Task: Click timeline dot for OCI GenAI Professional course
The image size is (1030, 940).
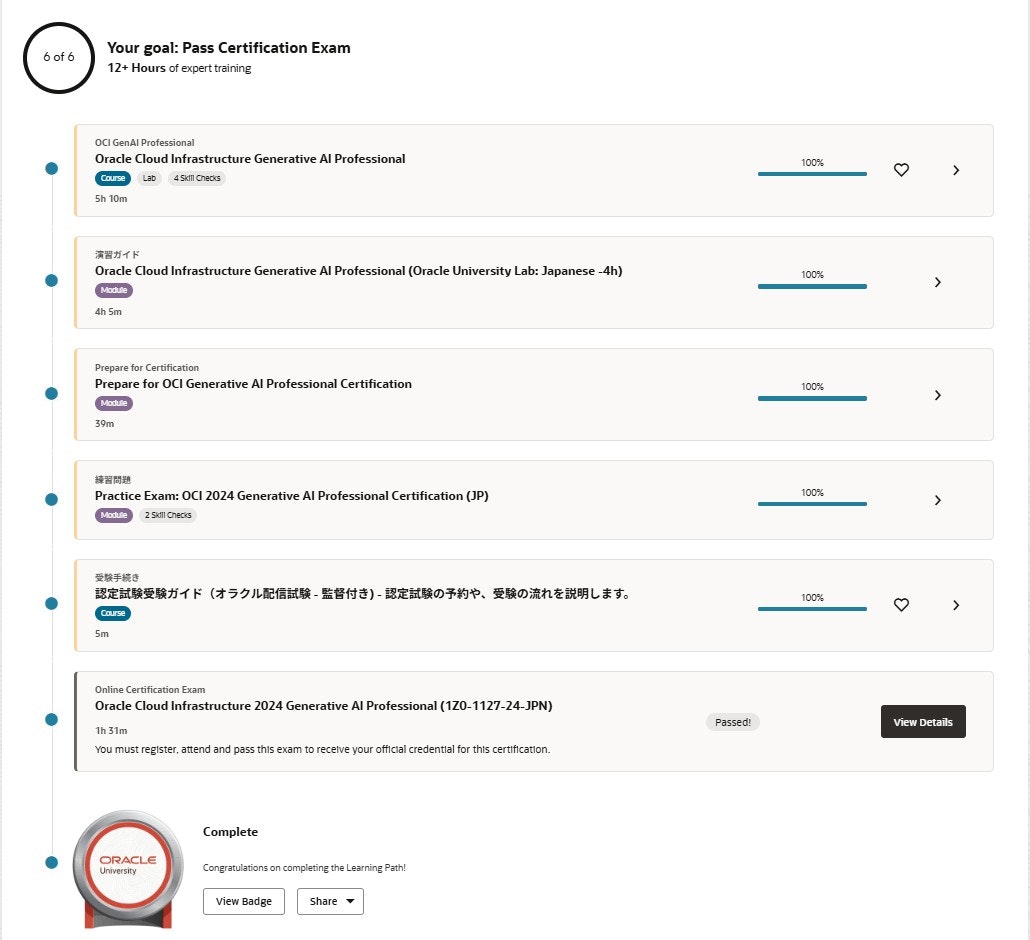Action: 51,169
